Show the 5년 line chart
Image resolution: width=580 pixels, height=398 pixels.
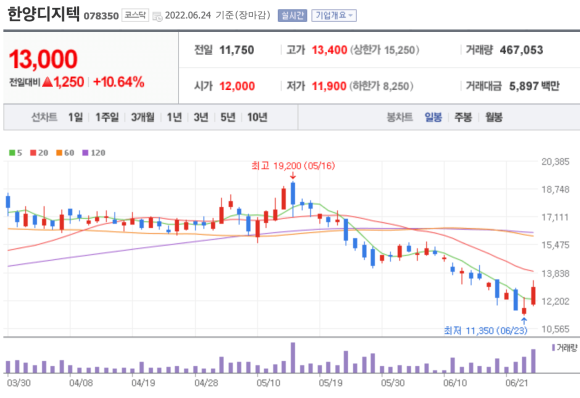[228, 117]
